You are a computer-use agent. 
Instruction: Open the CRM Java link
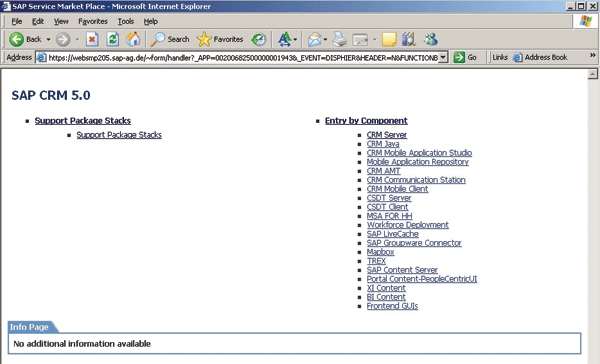click(383, 144)
